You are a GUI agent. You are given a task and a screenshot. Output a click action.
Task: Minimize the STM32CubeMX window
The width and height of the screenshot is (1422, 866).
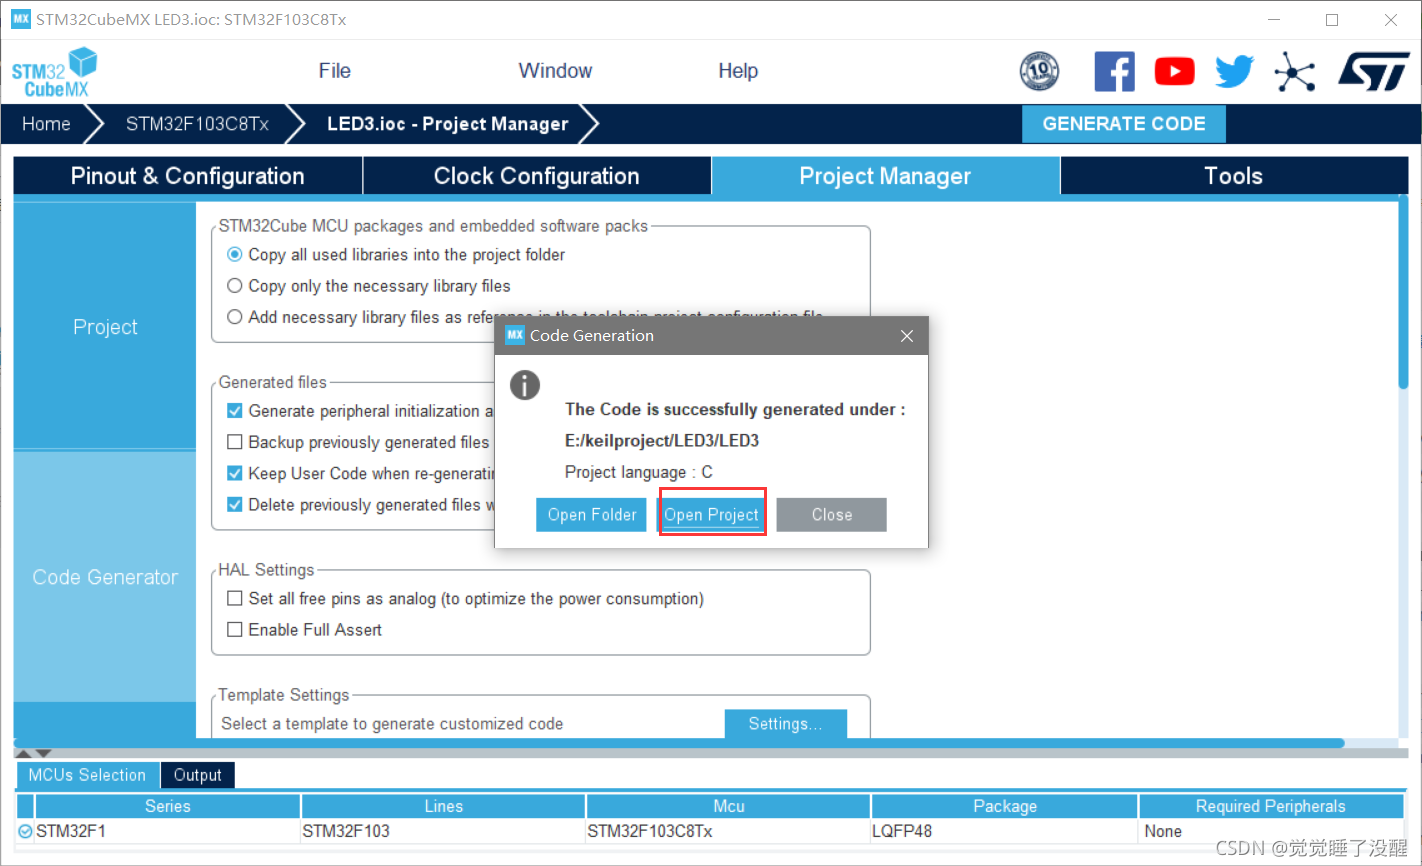click(x=1274, y=20)
